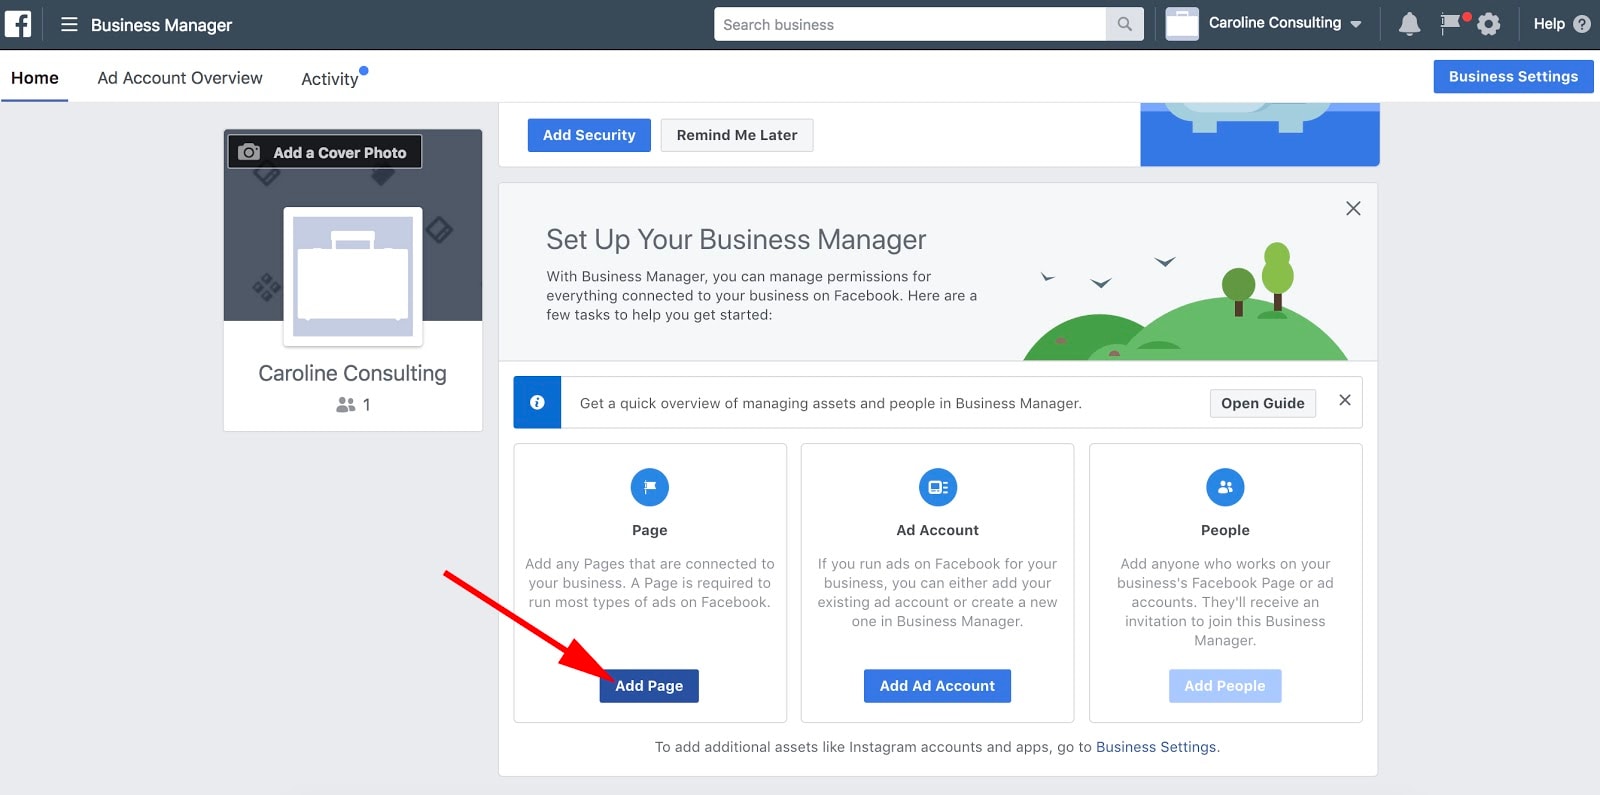Image resolution: width=1600 pixels, height=795 pixels.
Task: Click the People card title
Action: click(1225, 530)
